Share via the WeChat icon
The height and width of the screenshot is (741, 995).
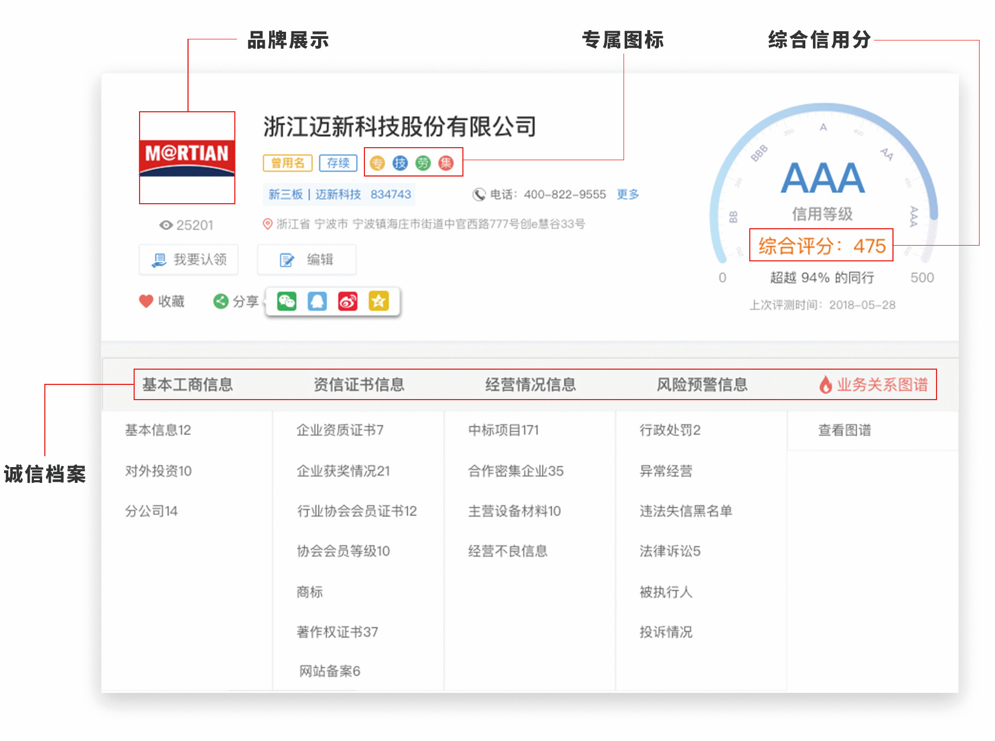[287, 301]
